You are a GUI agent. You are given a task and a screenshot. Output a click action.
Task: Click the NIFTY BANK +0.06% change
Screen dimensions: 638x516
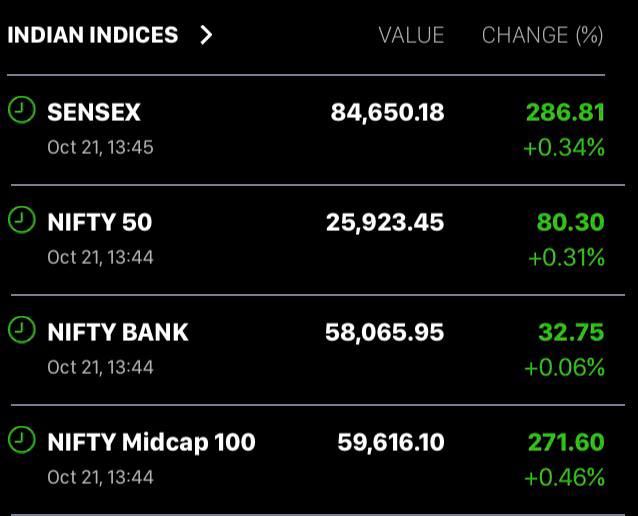[x=564, y=368]
